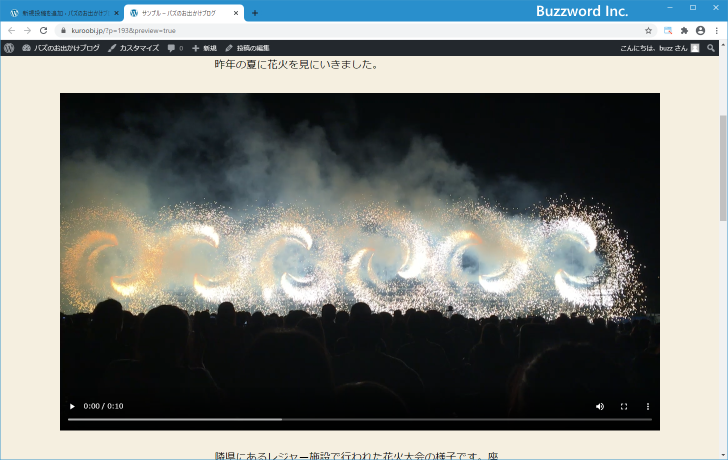
Task: Switch to the first browser tab
Action: [x=62, y=13]
